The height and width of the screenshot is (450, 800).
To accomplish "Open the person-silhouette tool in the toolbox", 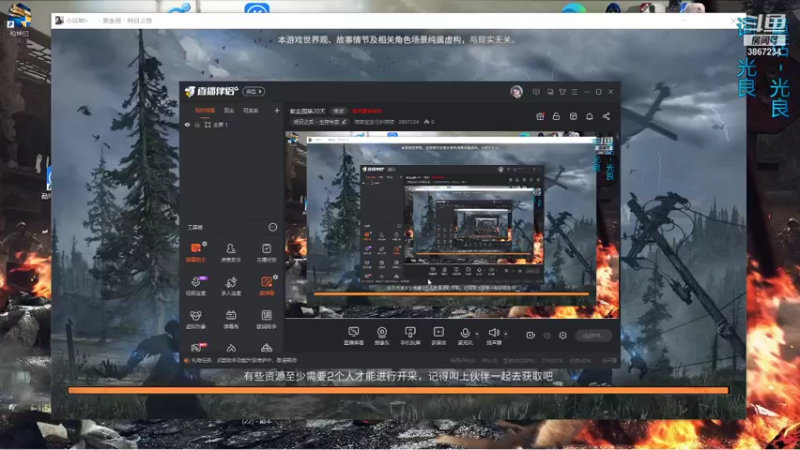I will coord(231,252).
